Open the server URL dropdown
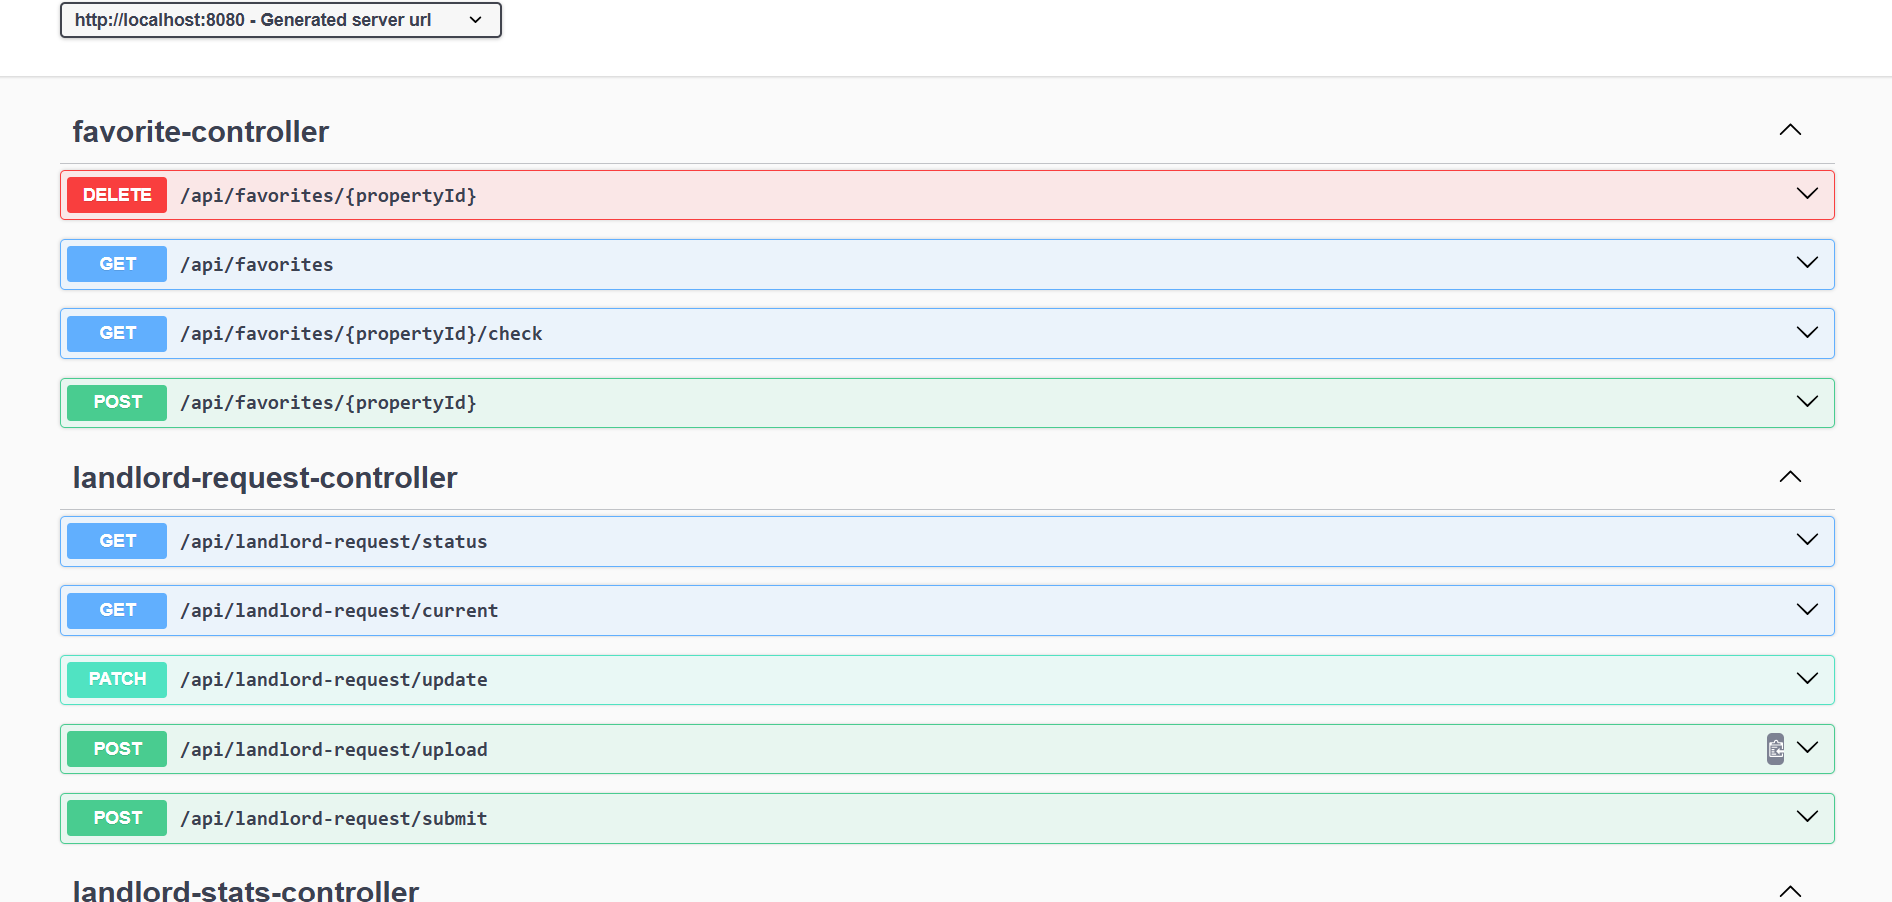 [280, 20]
